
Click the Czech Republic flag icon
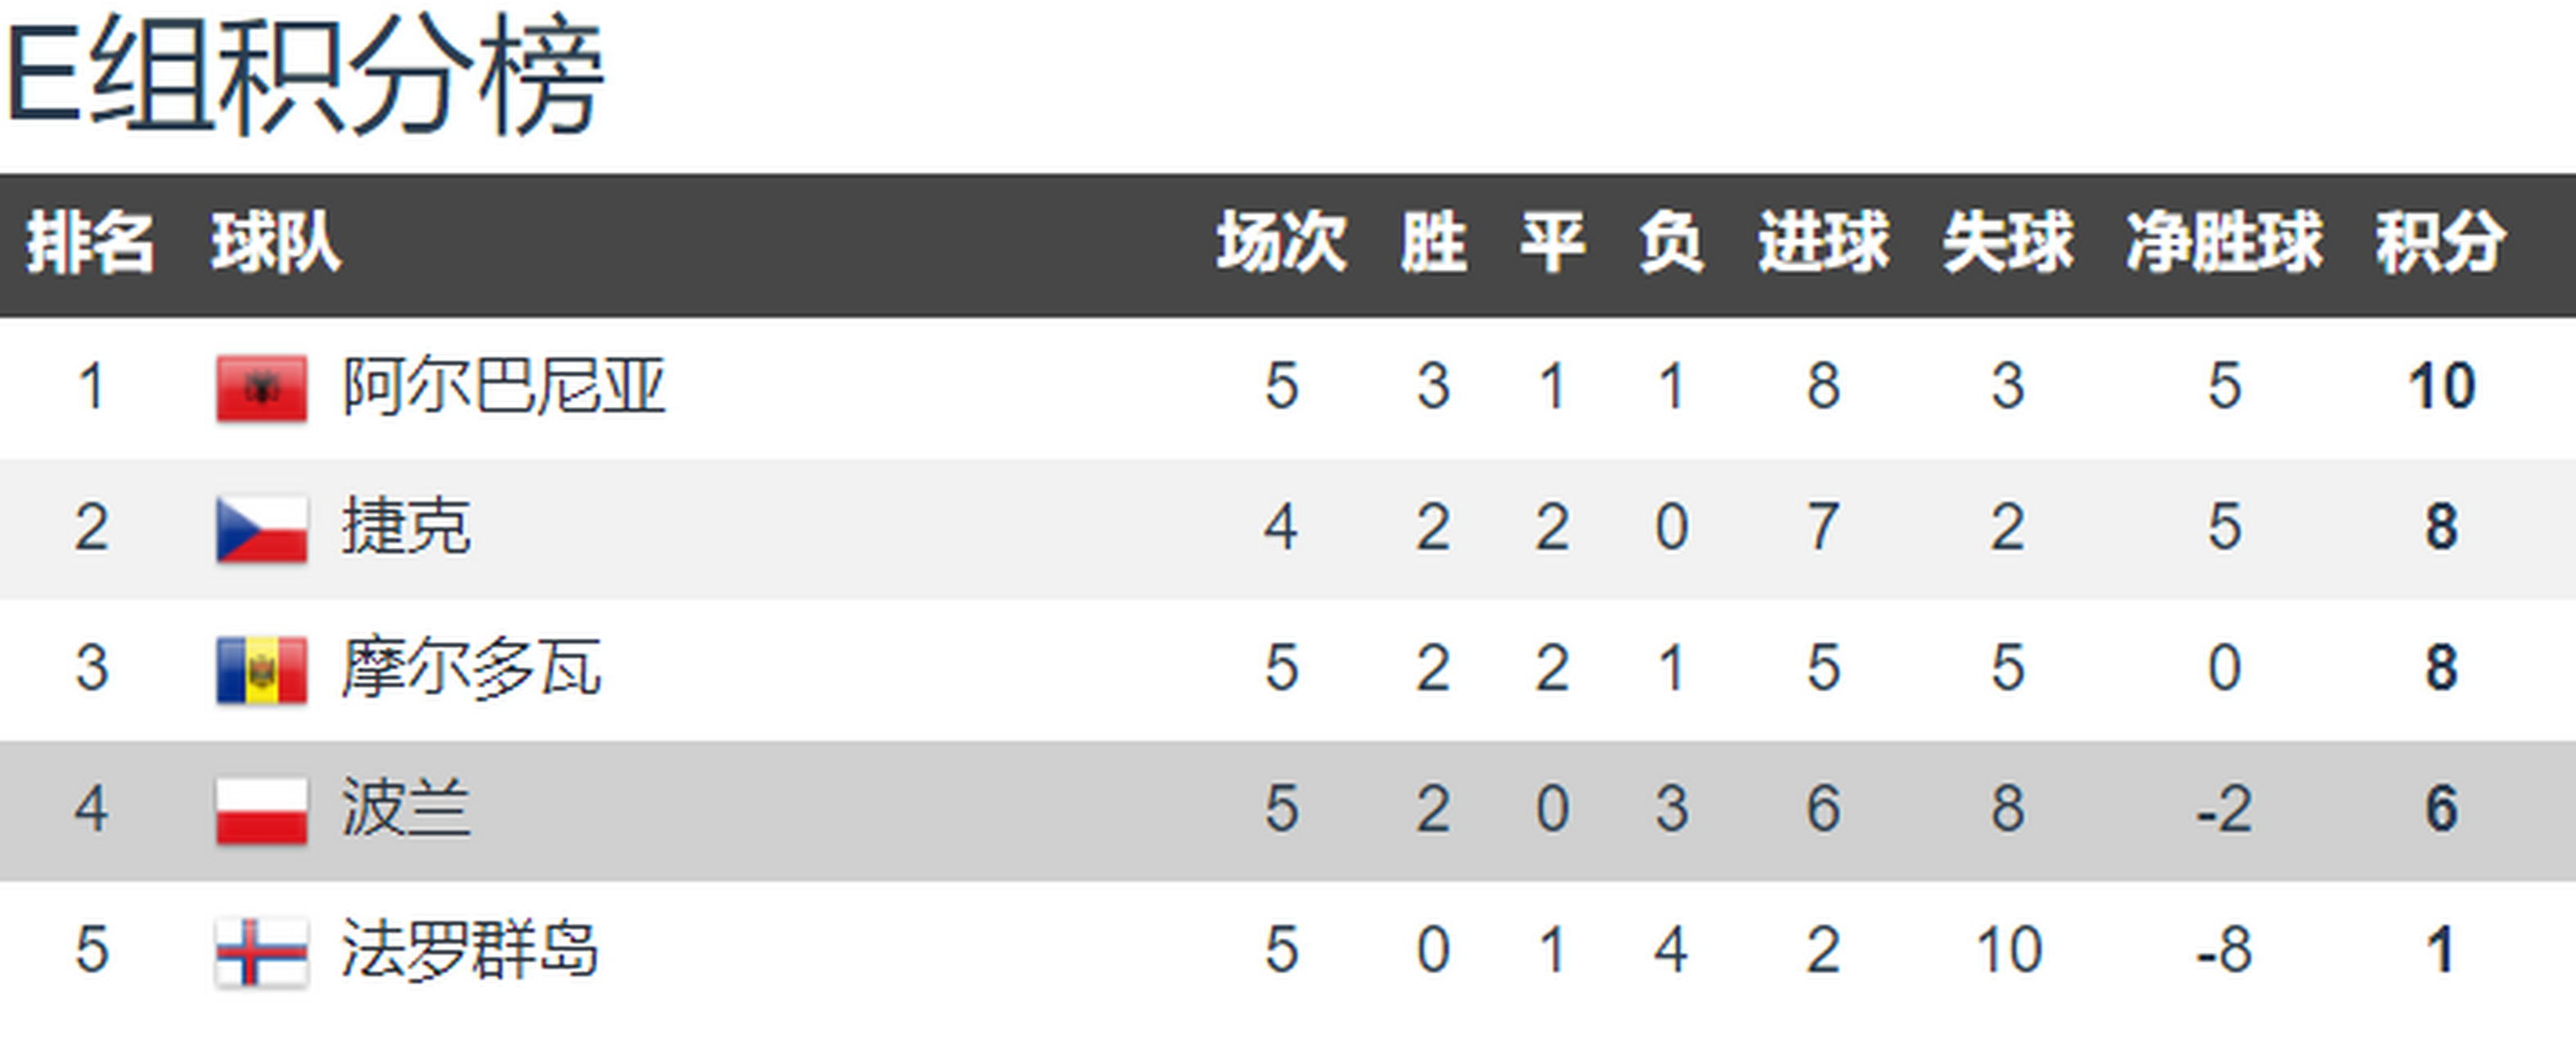pyautogui.click(x=261, y=529)
